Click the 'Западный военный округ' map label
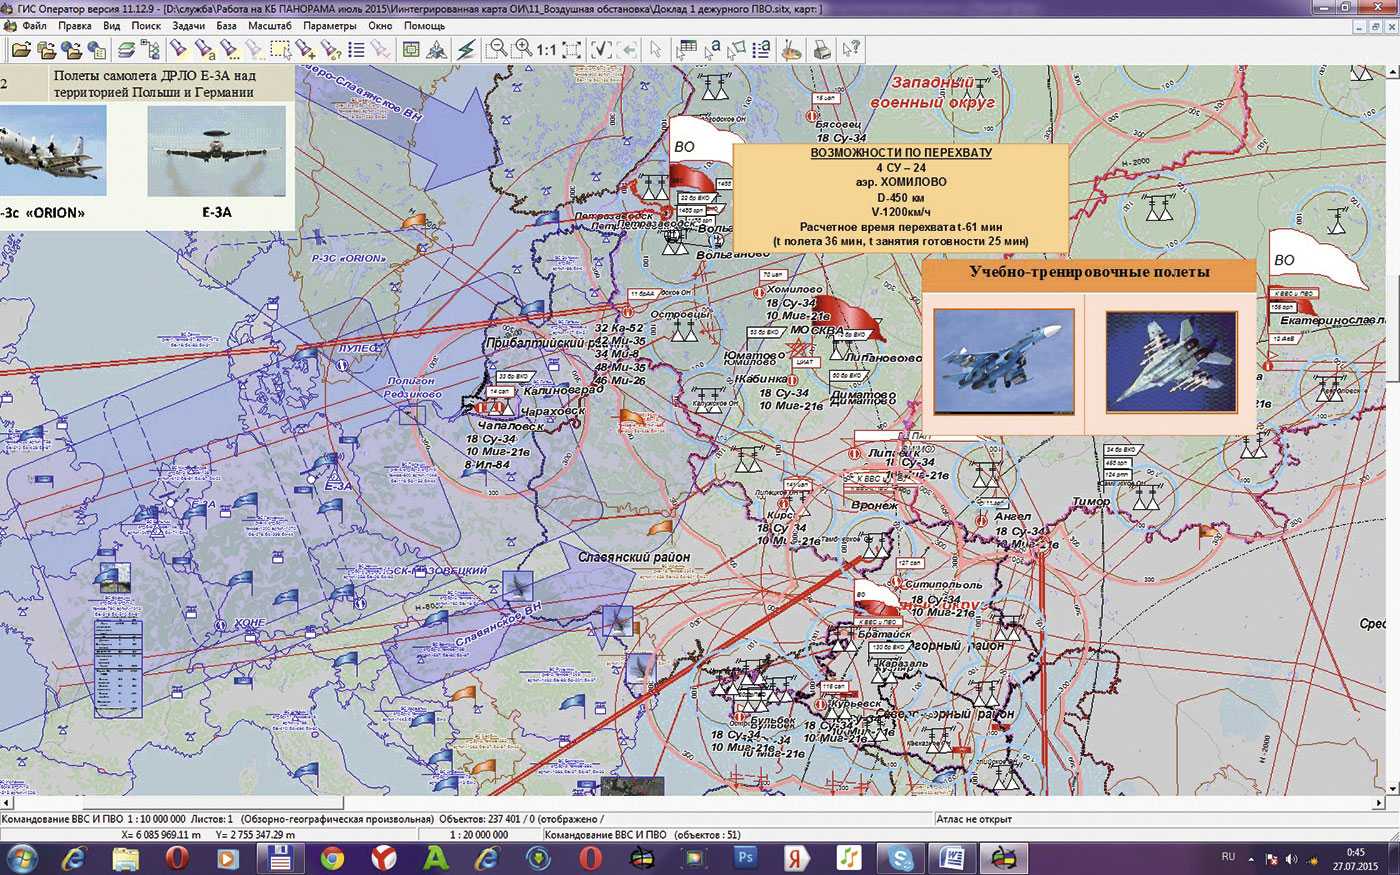1400x875 pixels. [932, 92]
